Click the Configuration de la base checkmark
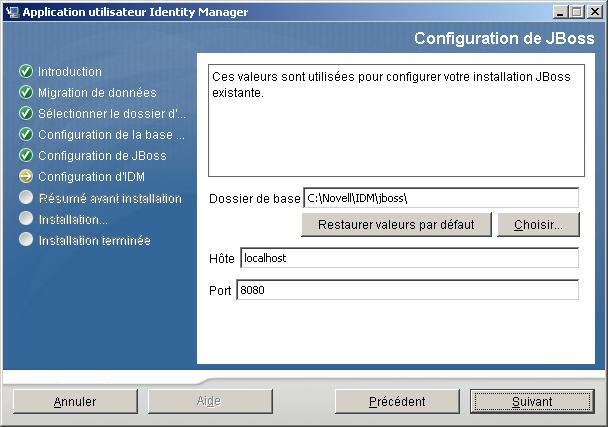 click(x=26, y=135)
